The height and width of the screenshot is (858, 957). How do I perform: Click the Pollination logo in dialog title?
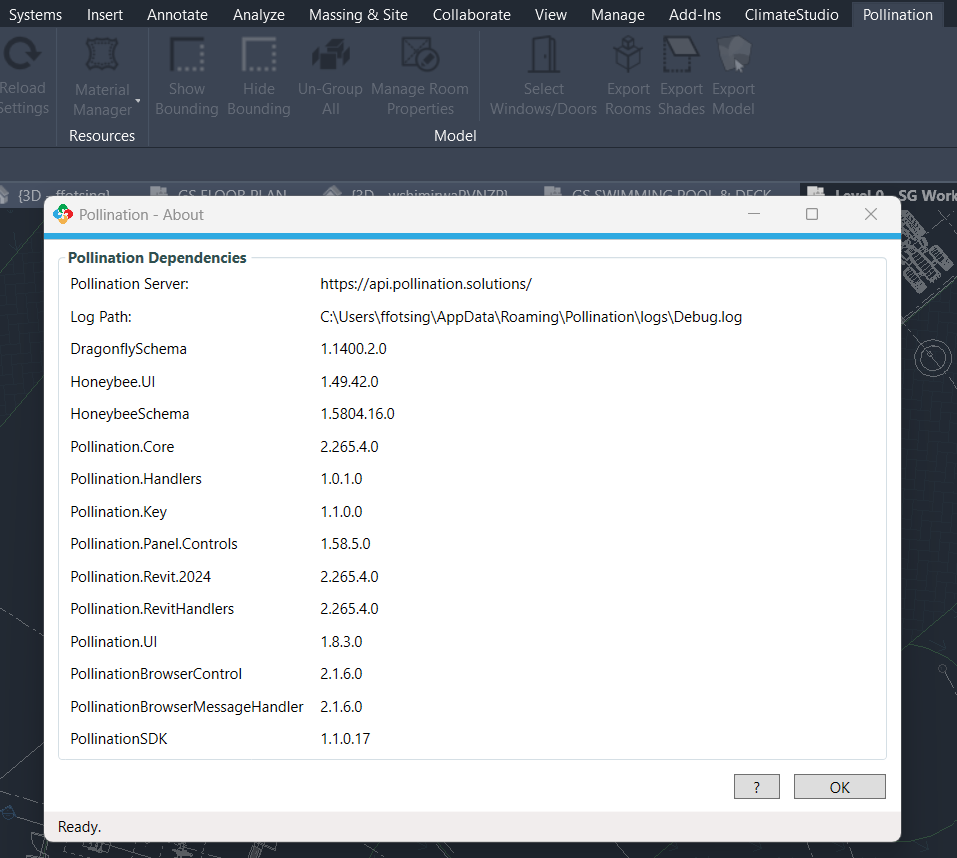[63, 214]
